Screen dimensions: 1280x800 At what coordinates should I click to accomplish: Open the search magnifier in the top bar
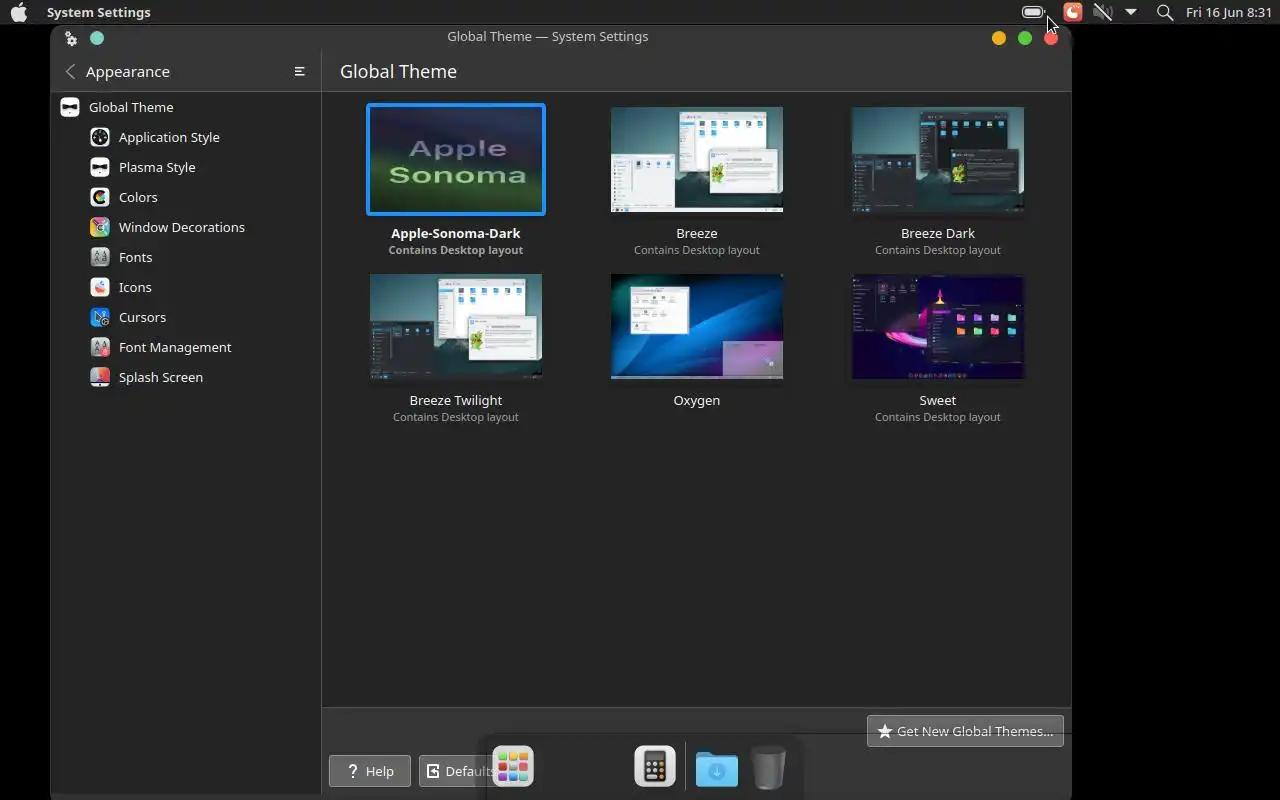point(1164,12)
